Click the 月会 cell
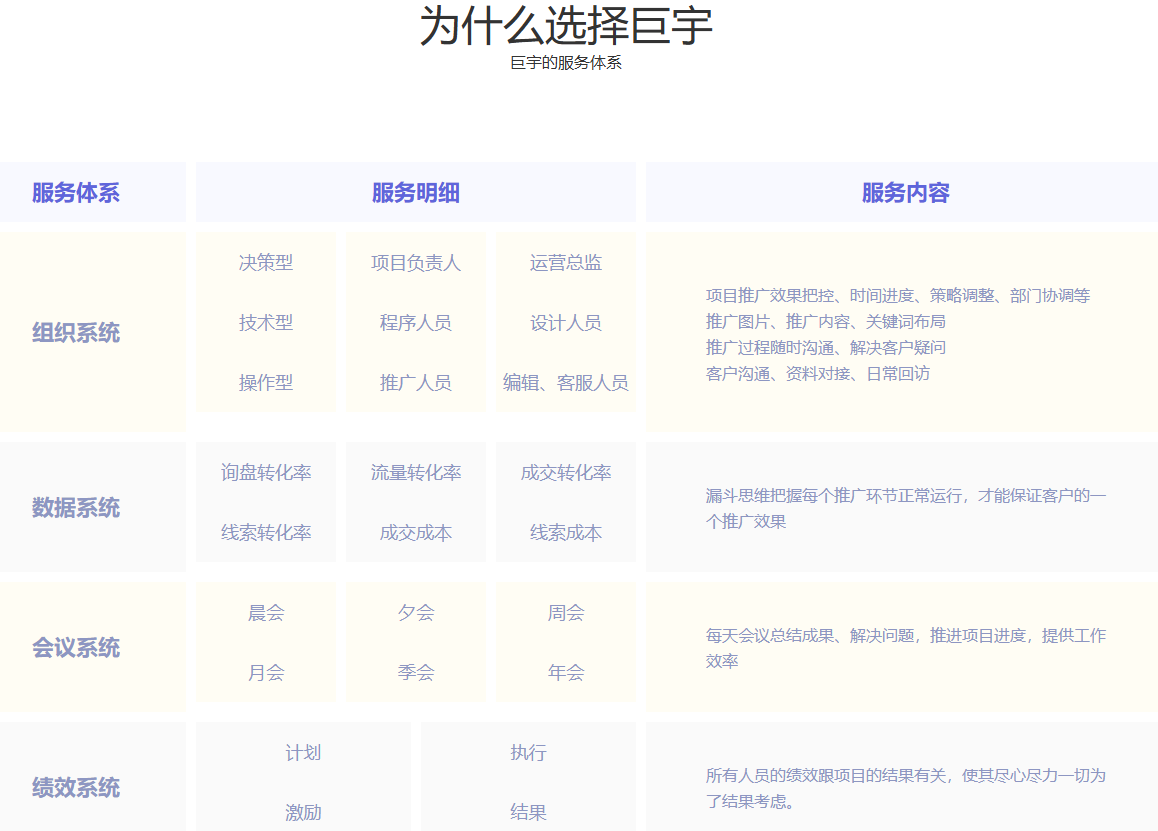Image resolution: width=1158 pixels, height=831 pixels. tap(266, 672)
